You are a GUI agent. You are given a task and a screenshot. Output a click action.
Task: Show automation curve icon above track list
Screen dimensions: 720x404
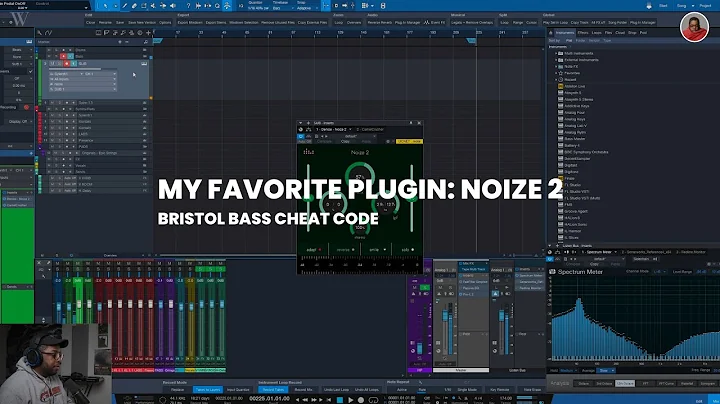coord(48,33)
